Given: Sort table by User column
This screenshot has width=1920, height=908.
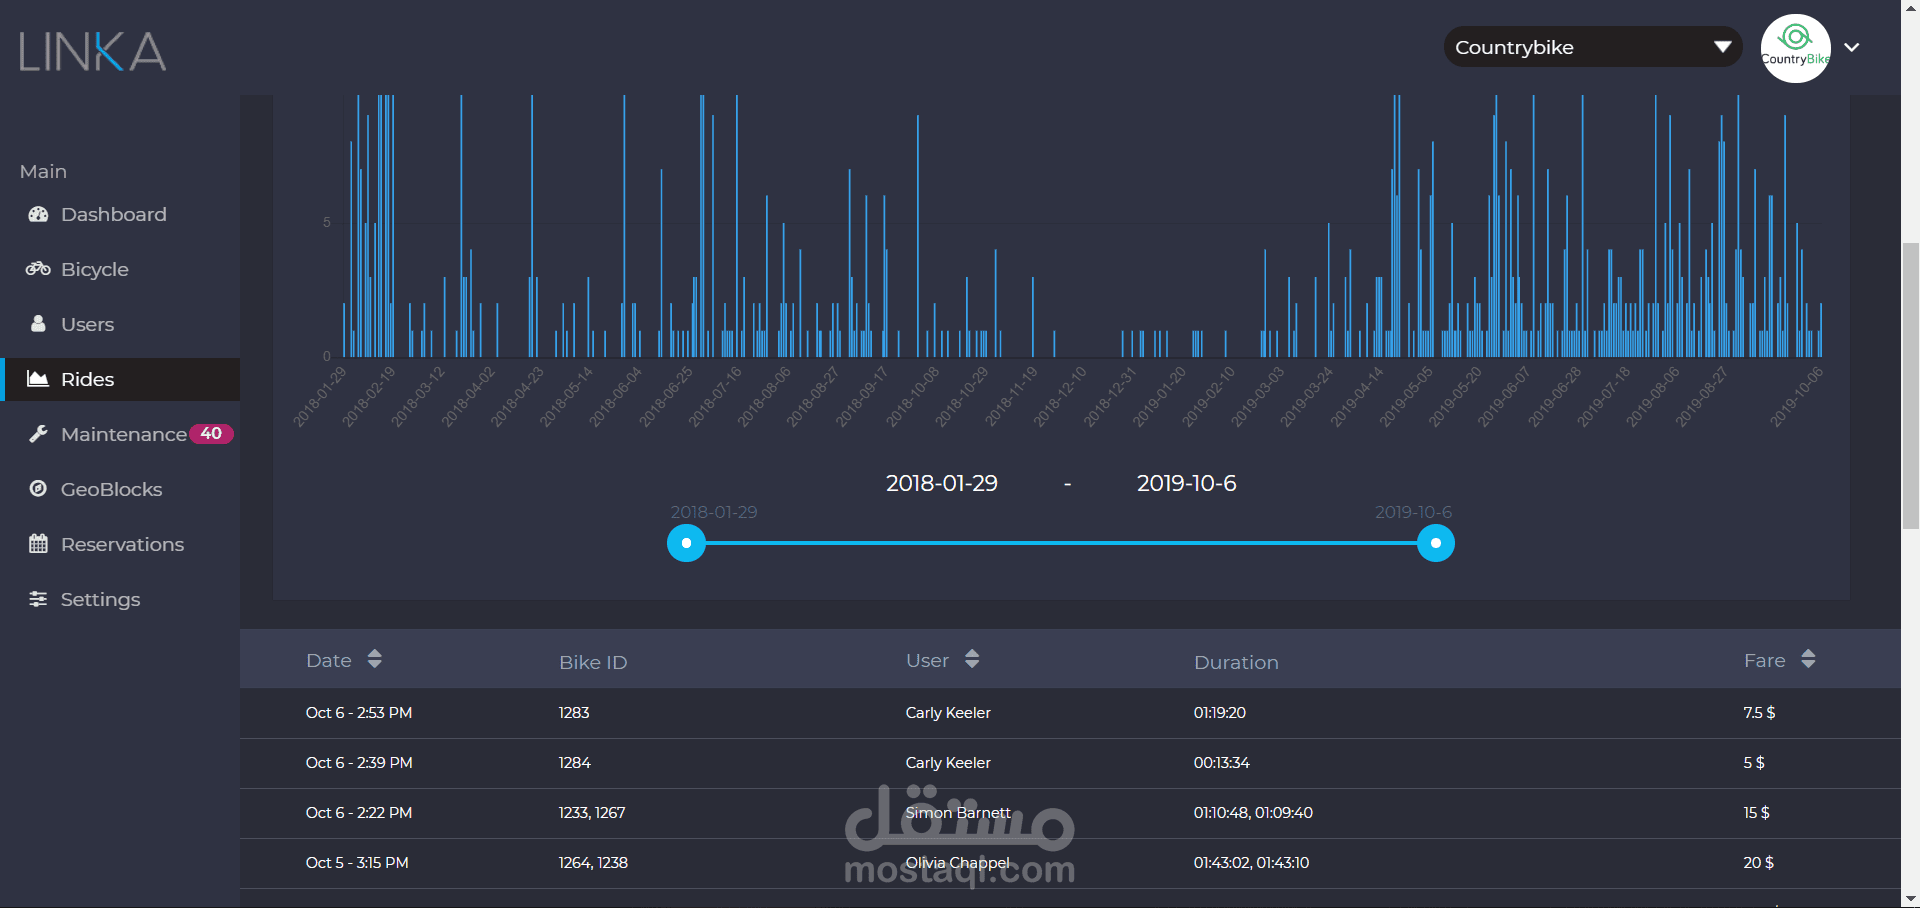Looking at the screenshot, I should tap(972, 659).
